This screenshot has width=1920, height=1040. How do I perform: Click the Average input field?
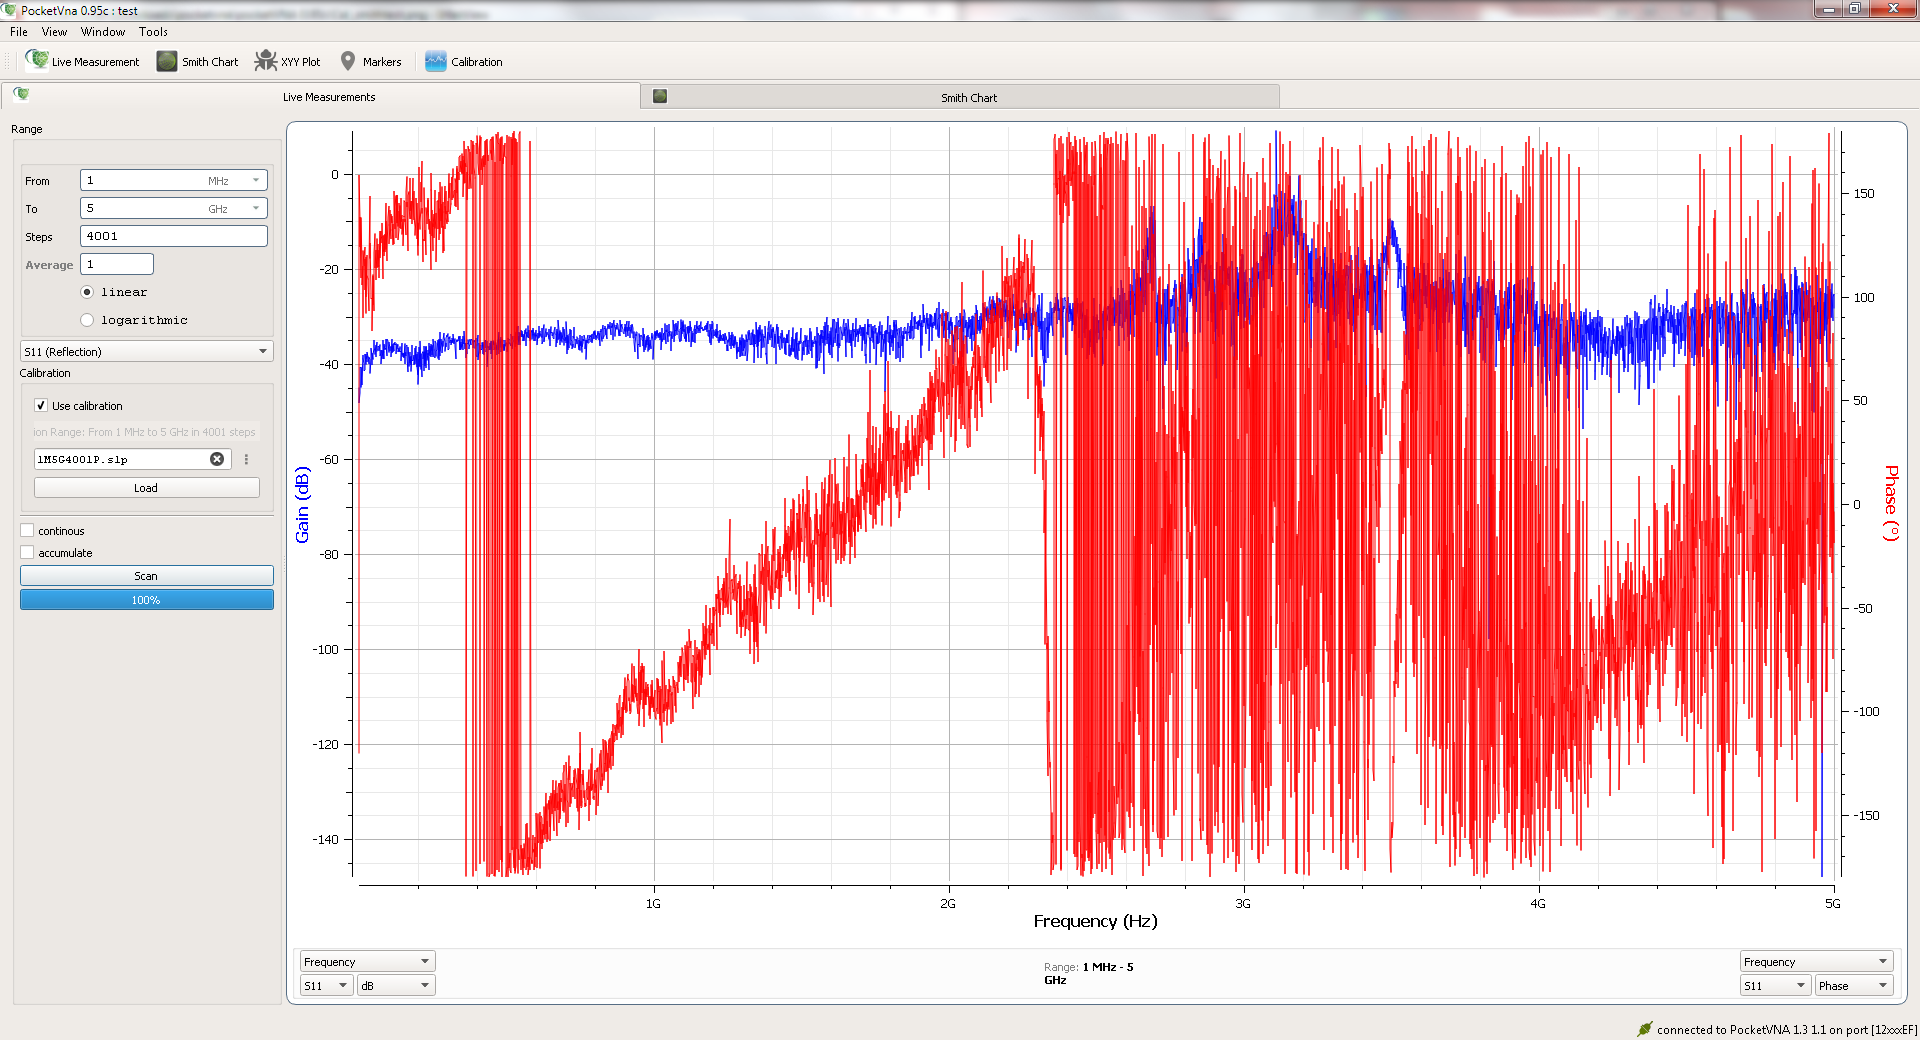pos(117,264)
